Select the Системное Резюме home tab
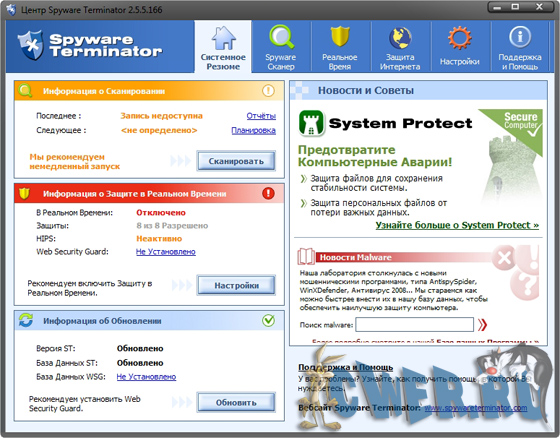Image resolution: width=560 pixels, height=438 pixels. [x=223, y=47]
